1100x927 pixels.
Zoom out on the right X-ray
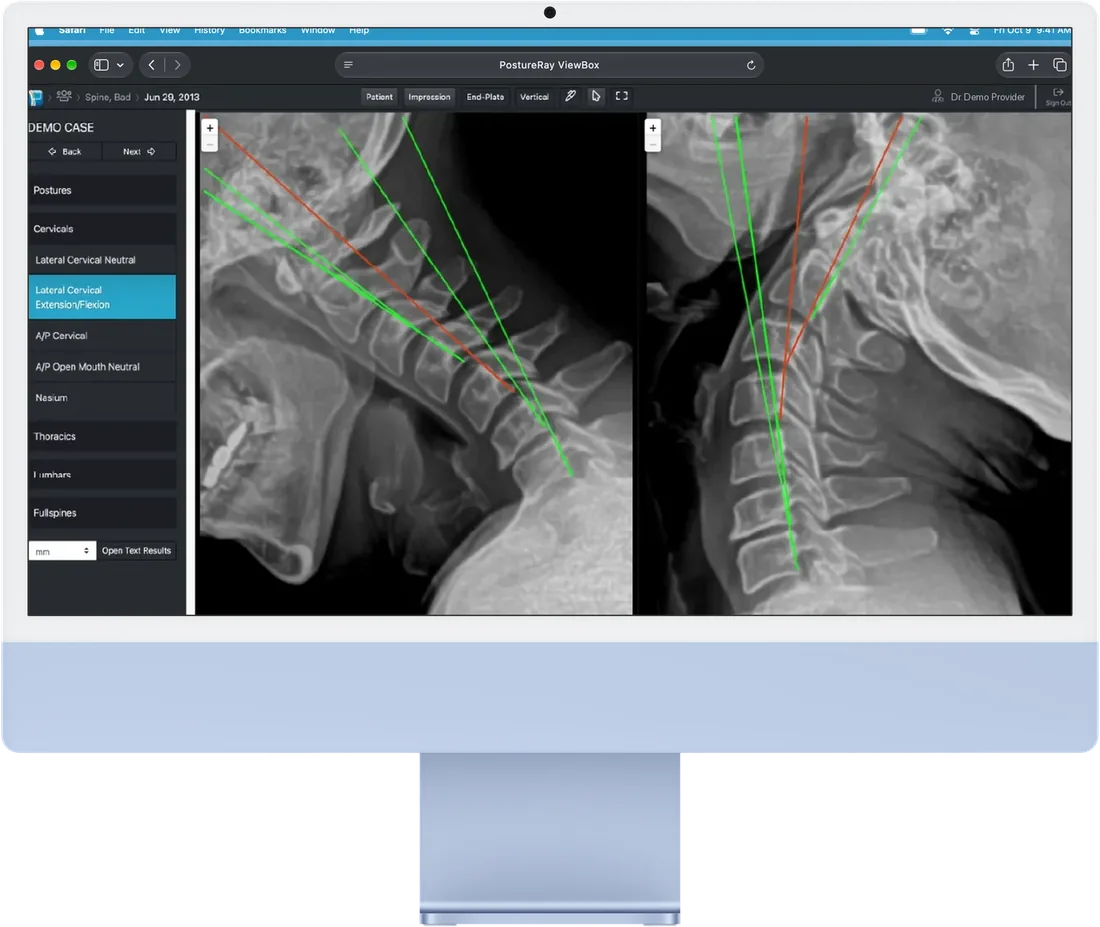(652, 144)
